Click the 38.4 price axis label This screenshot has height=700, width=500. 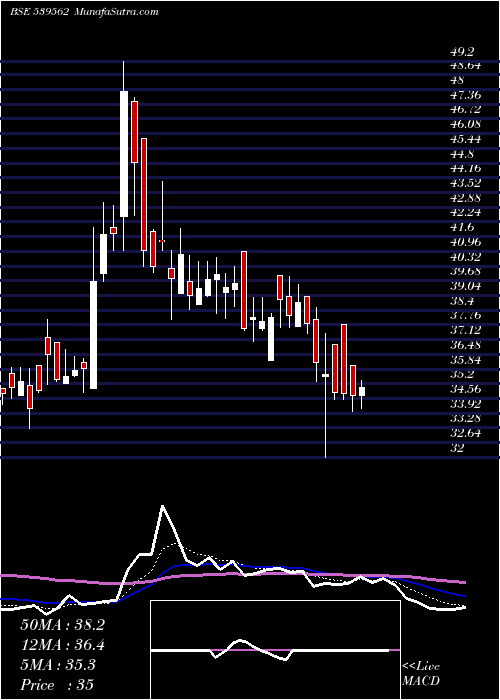click(x=461, y=301)
